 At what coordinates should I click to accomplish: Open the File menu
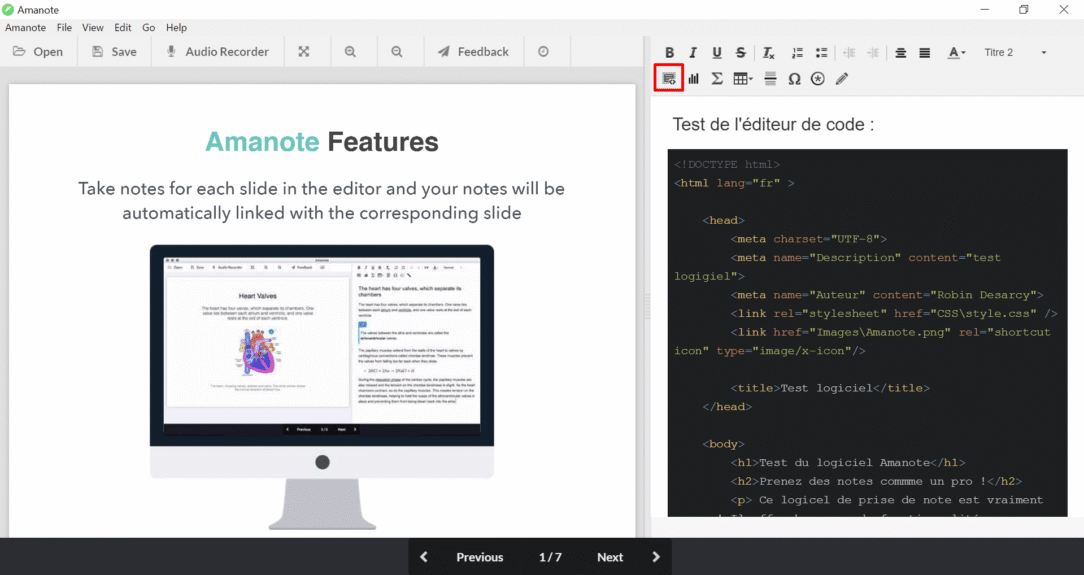coord(64,28)
